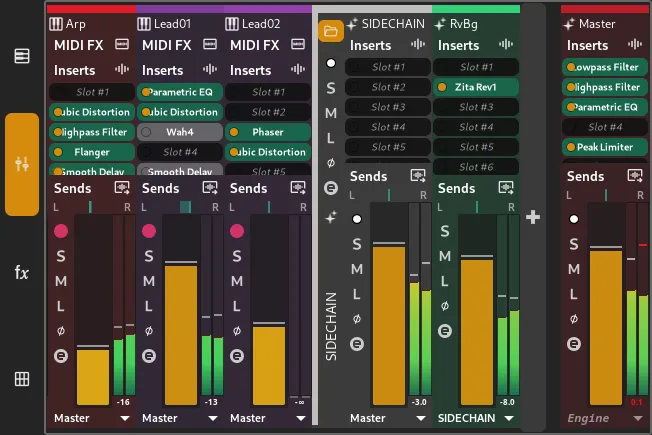Select Phaser insert on Lead02

pos(268,132)
